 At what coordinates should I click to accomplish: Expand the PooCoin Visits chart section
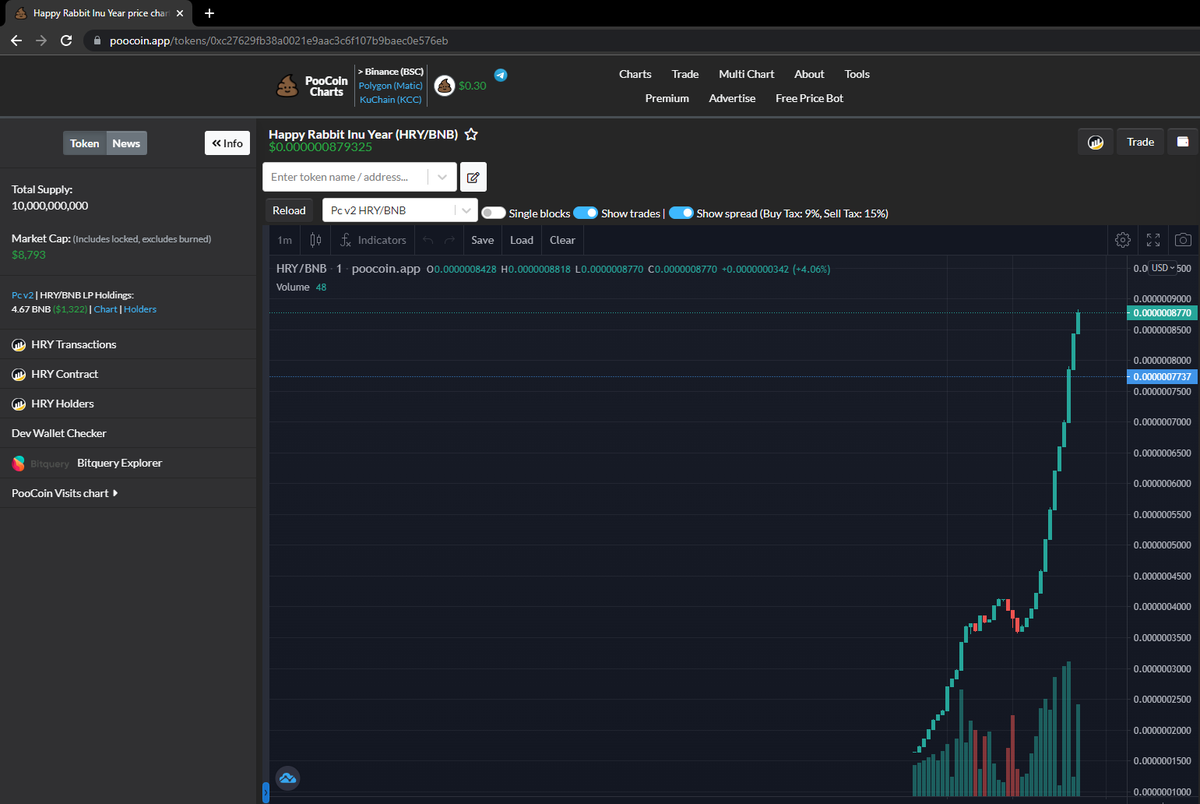(65, 493)
